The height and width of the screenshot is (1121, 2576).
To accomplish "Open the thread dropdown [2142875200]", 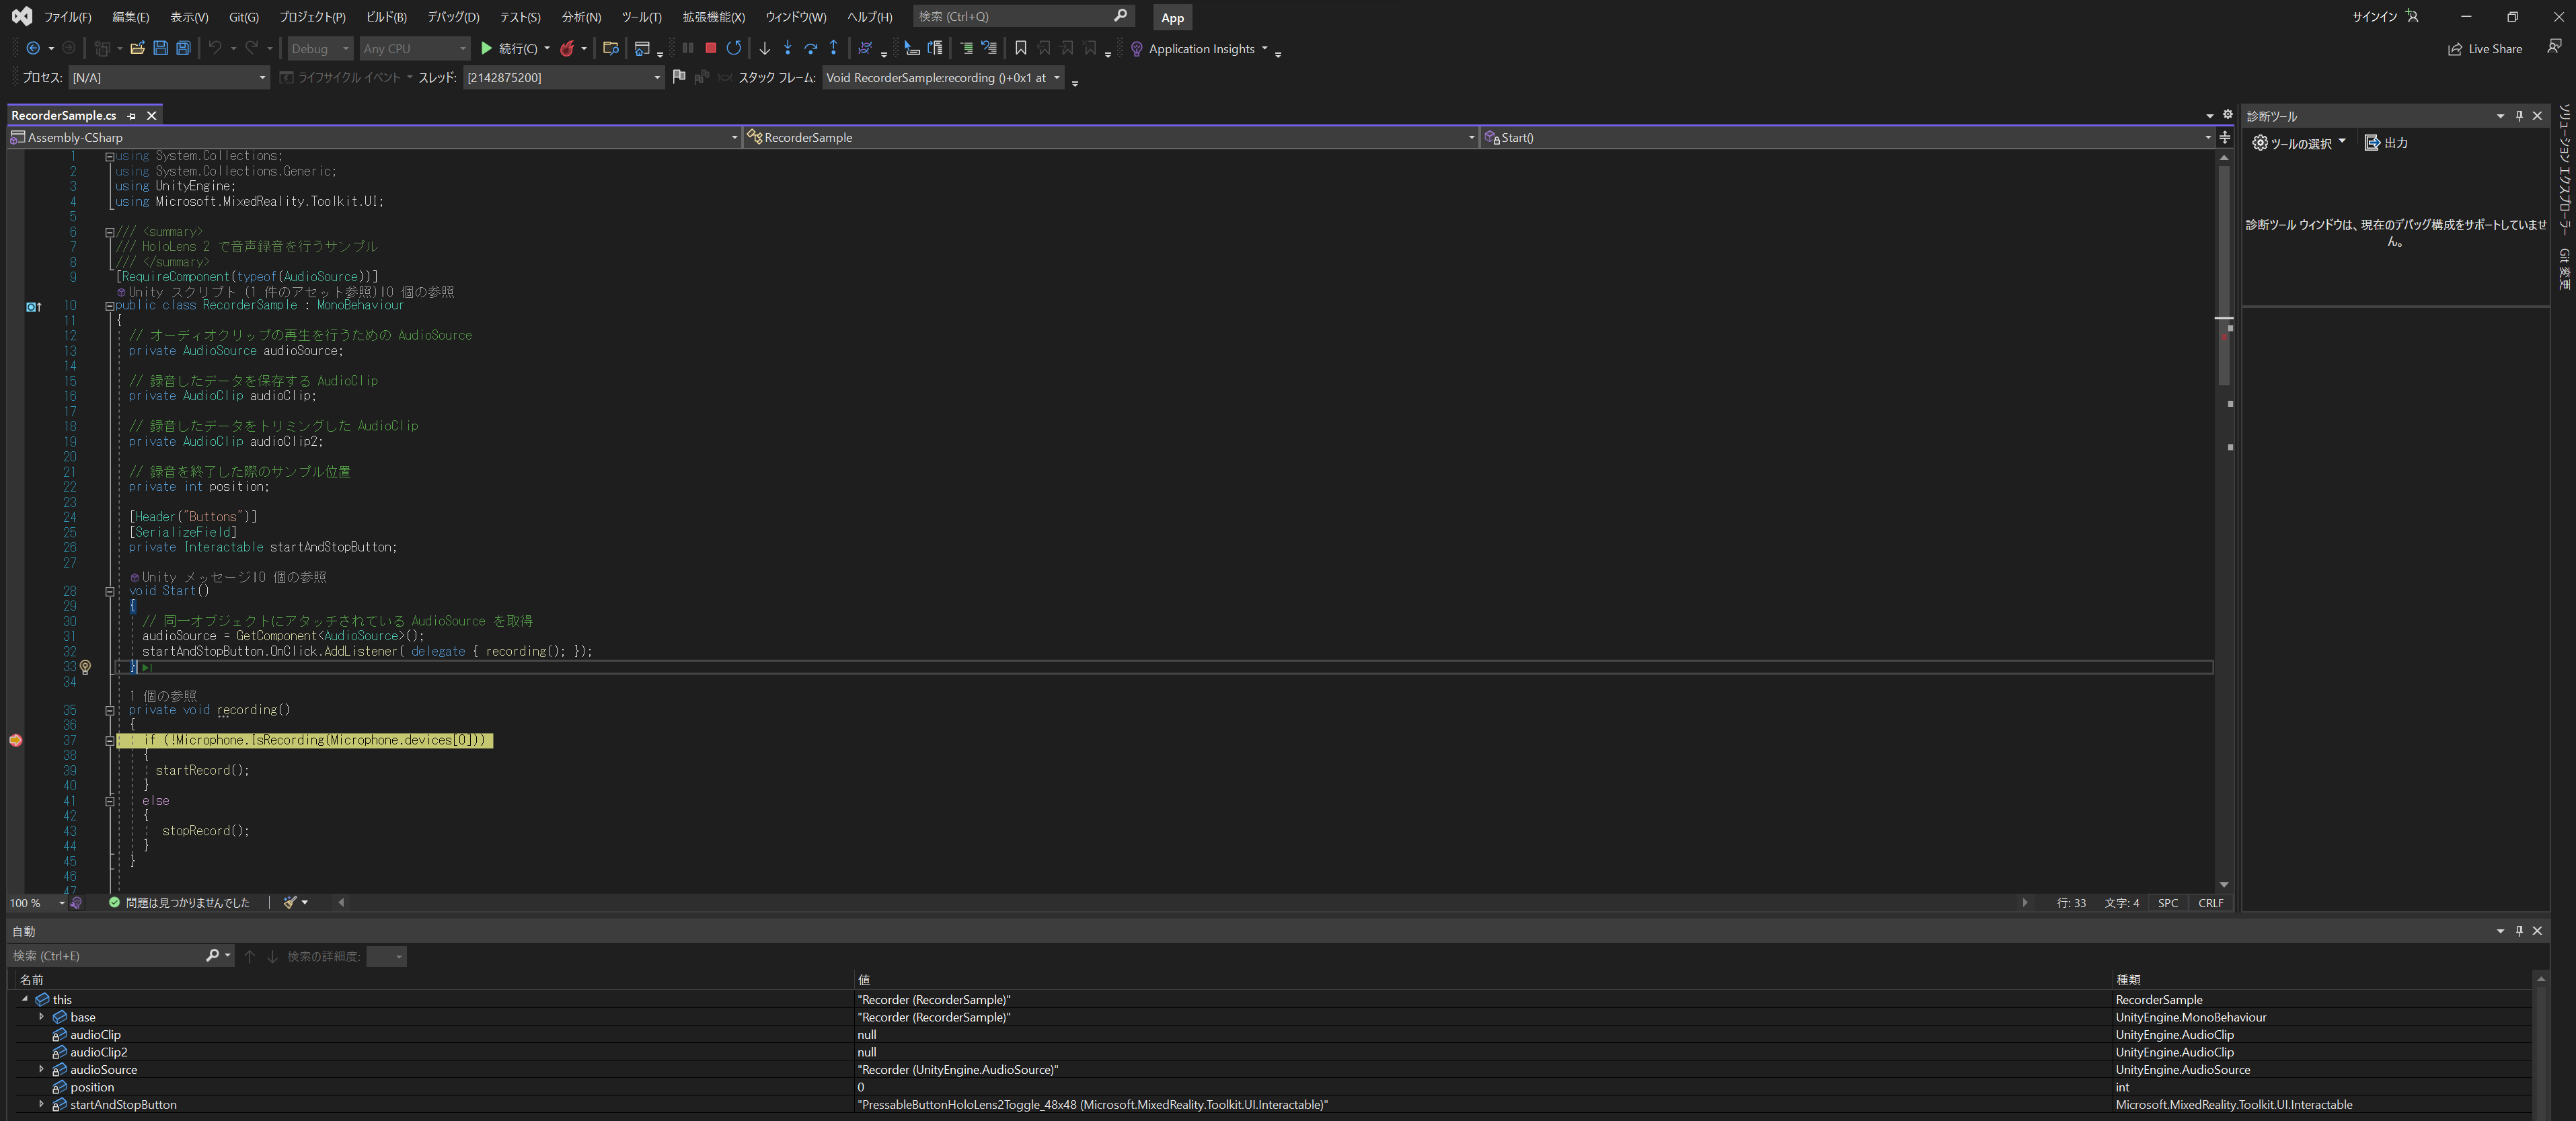I will [657, 78].
